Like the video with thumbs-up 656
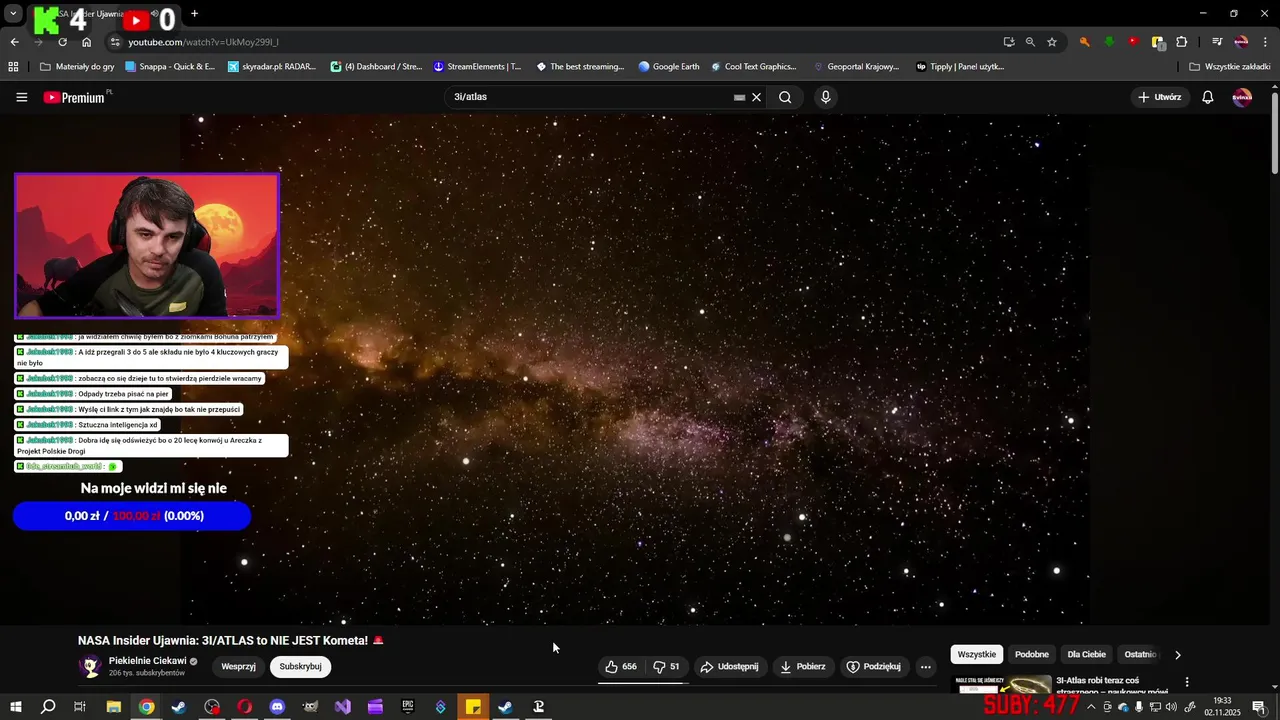This screenshot has width=1280, height=720. (622, 666)
